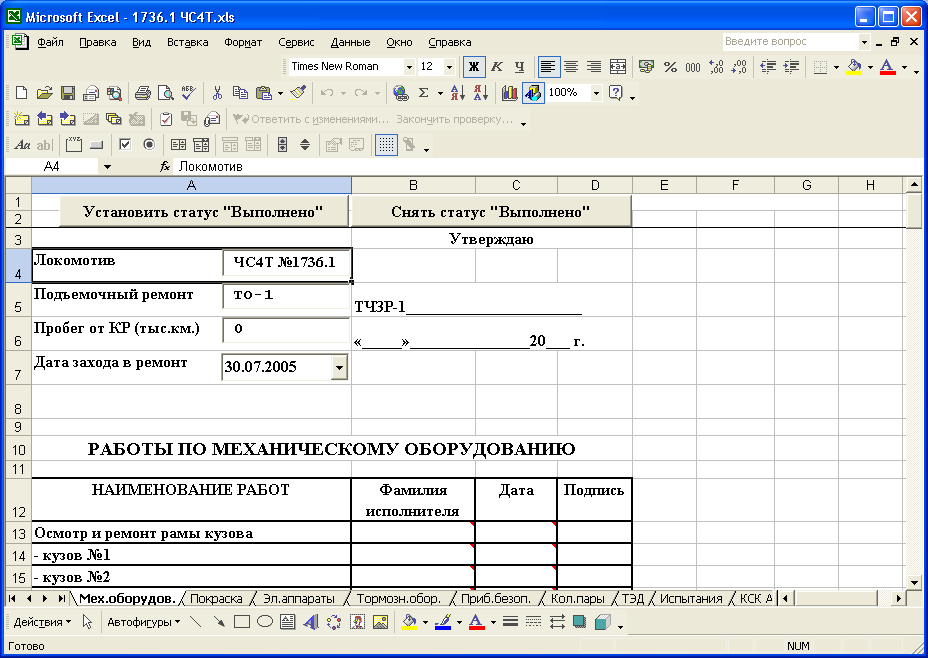Screen dimensions: 928x658
Task: Select the Option button form control
Action: tap(149, 144)
